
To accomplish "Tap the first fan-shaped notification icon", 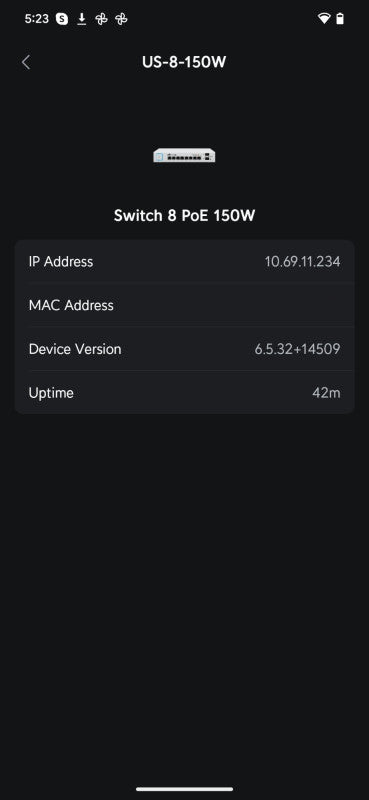I will click(x=102, y=19).
